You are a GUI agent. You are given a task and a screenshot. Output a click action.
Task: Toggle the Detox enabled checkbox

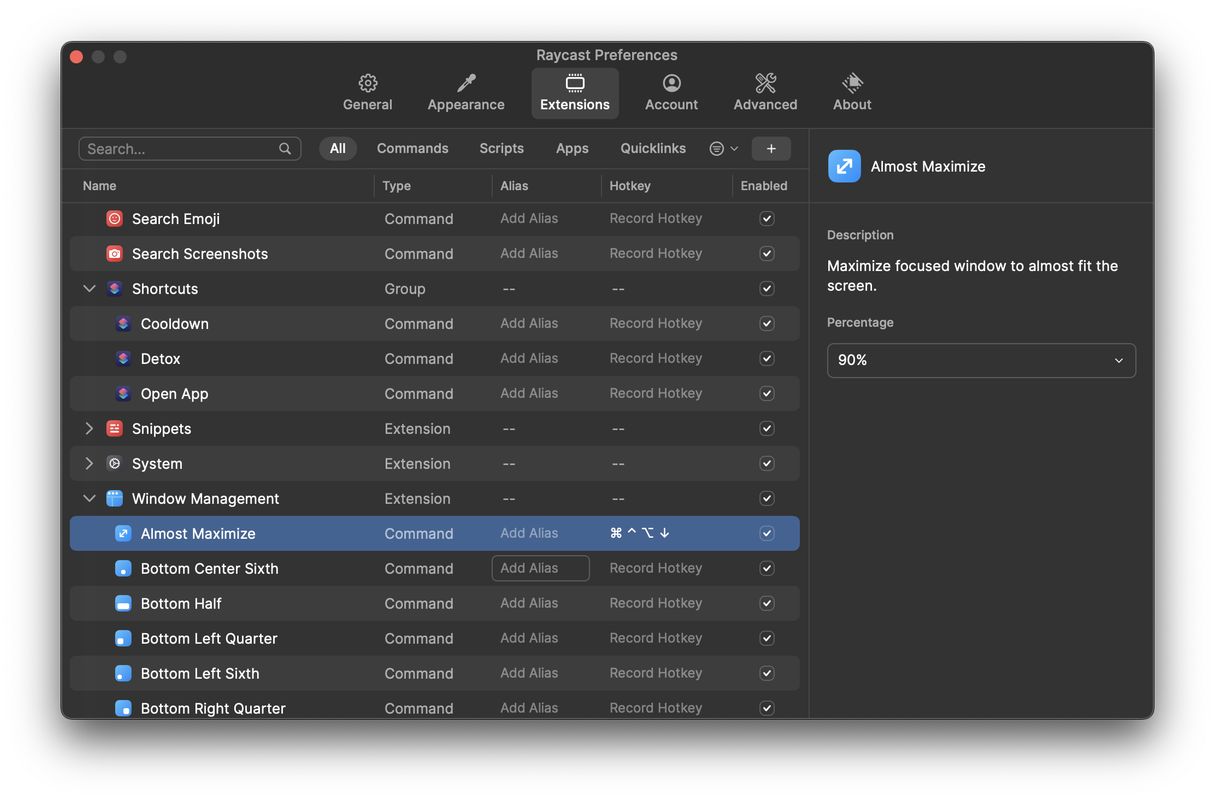point(767,358)
